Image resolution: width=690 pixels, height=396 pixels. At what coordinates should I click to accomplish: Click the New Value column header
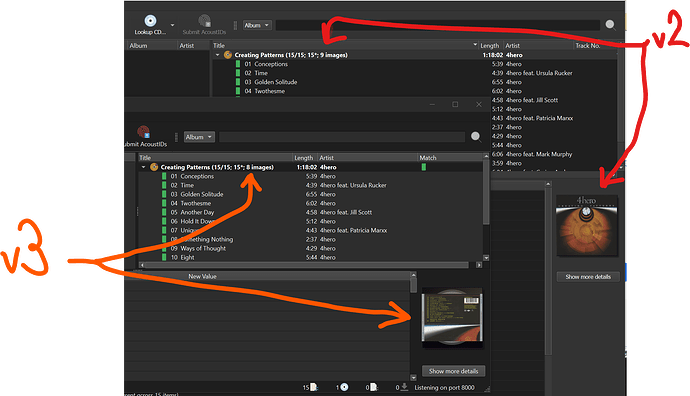(x=202, y=276)
